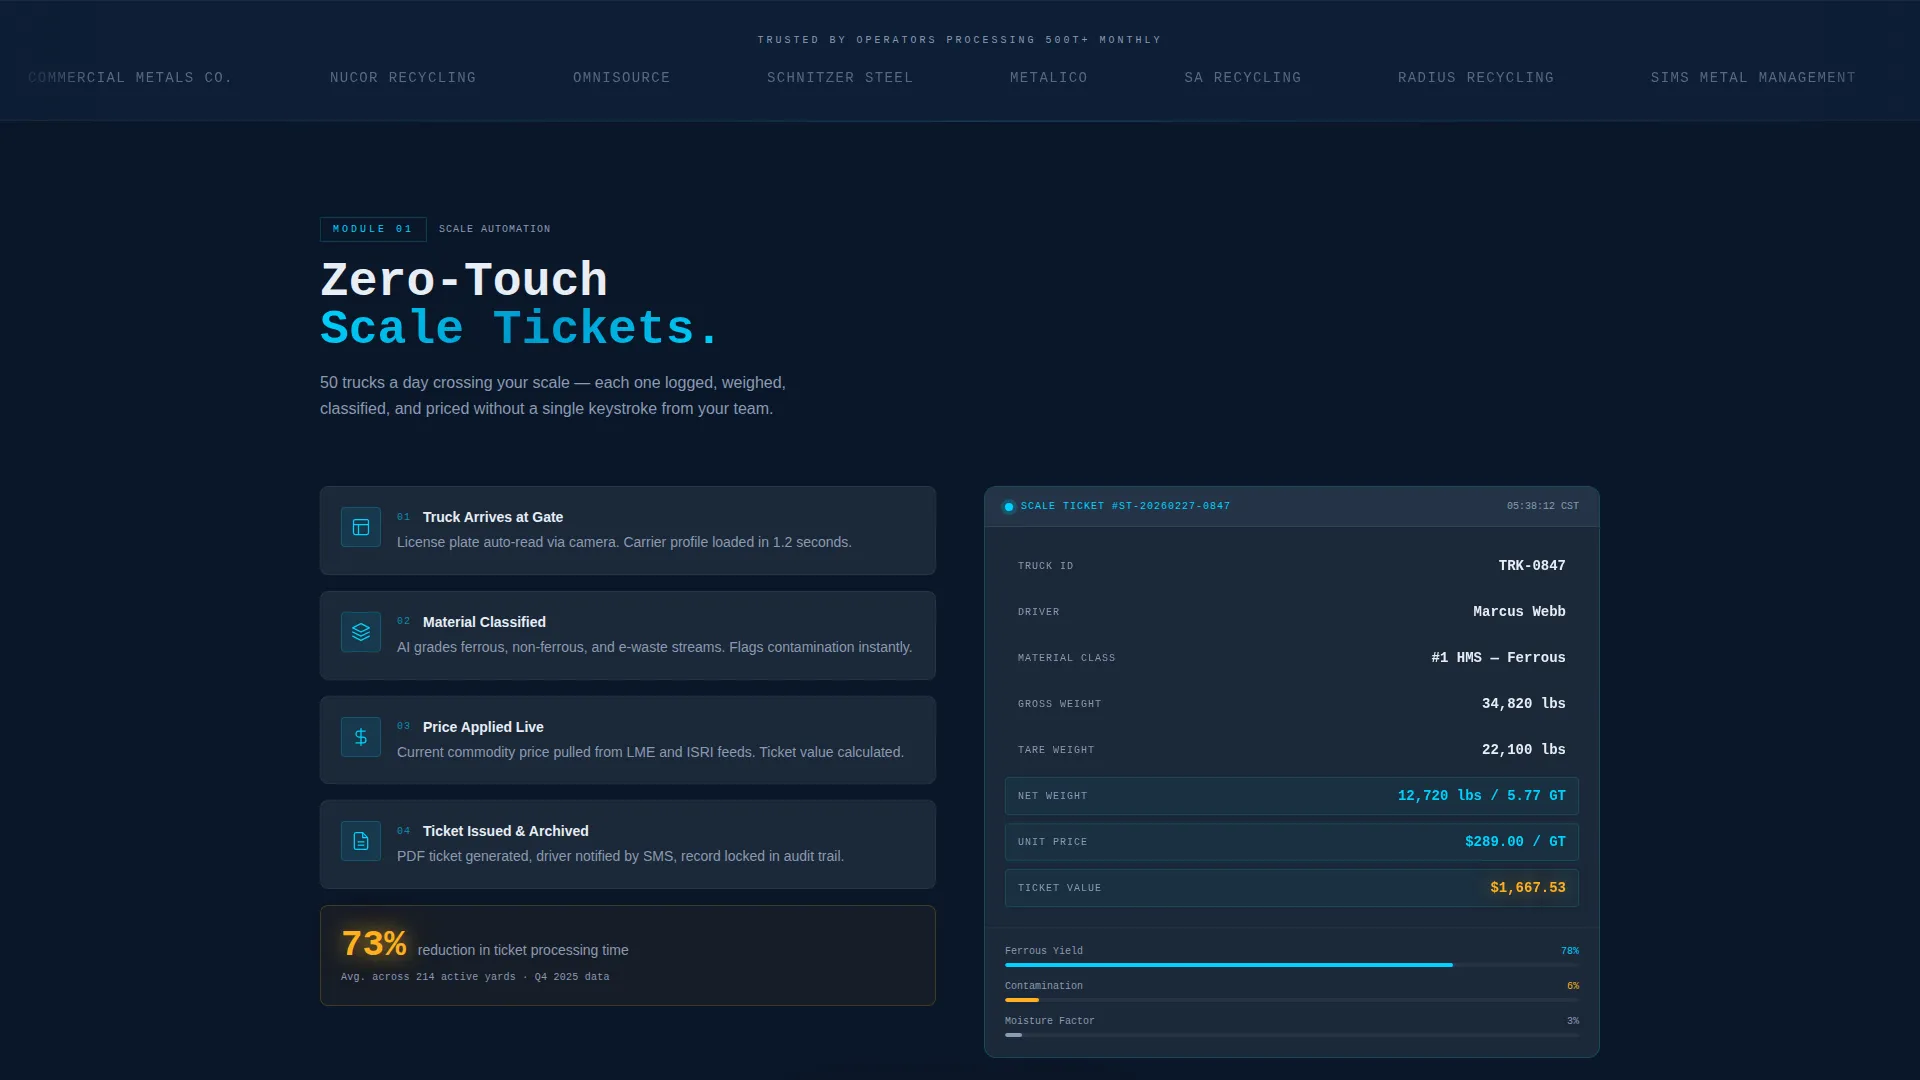Click the 3% Moisture Factor value
This screenshot has height=1080, width=1920.
(x=1573, y=1021)
